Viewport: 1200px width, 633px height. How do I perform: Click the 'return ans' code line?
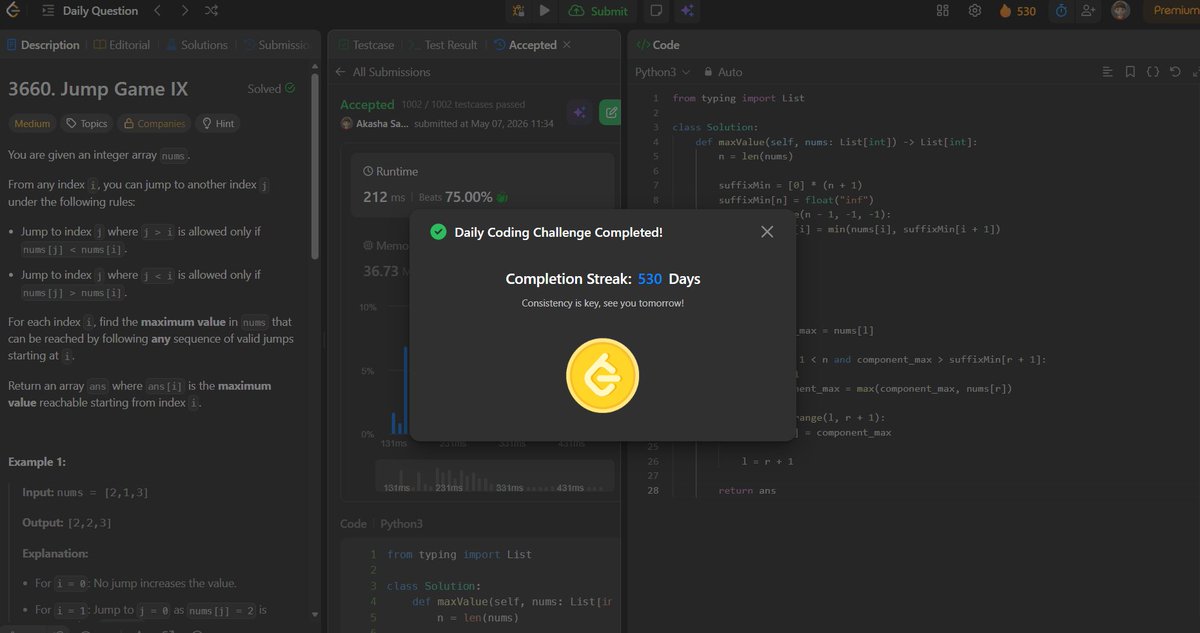click(747, 490)
